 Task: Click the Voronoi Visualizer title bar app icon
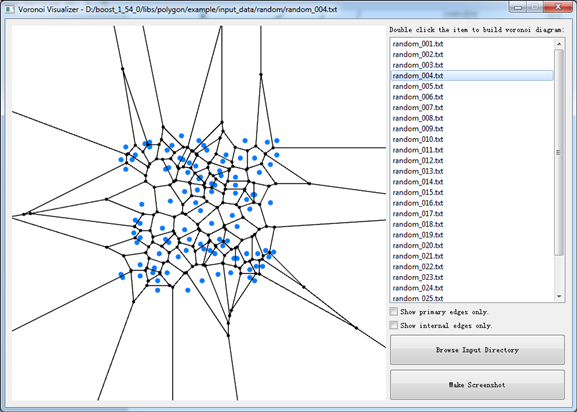10,9
